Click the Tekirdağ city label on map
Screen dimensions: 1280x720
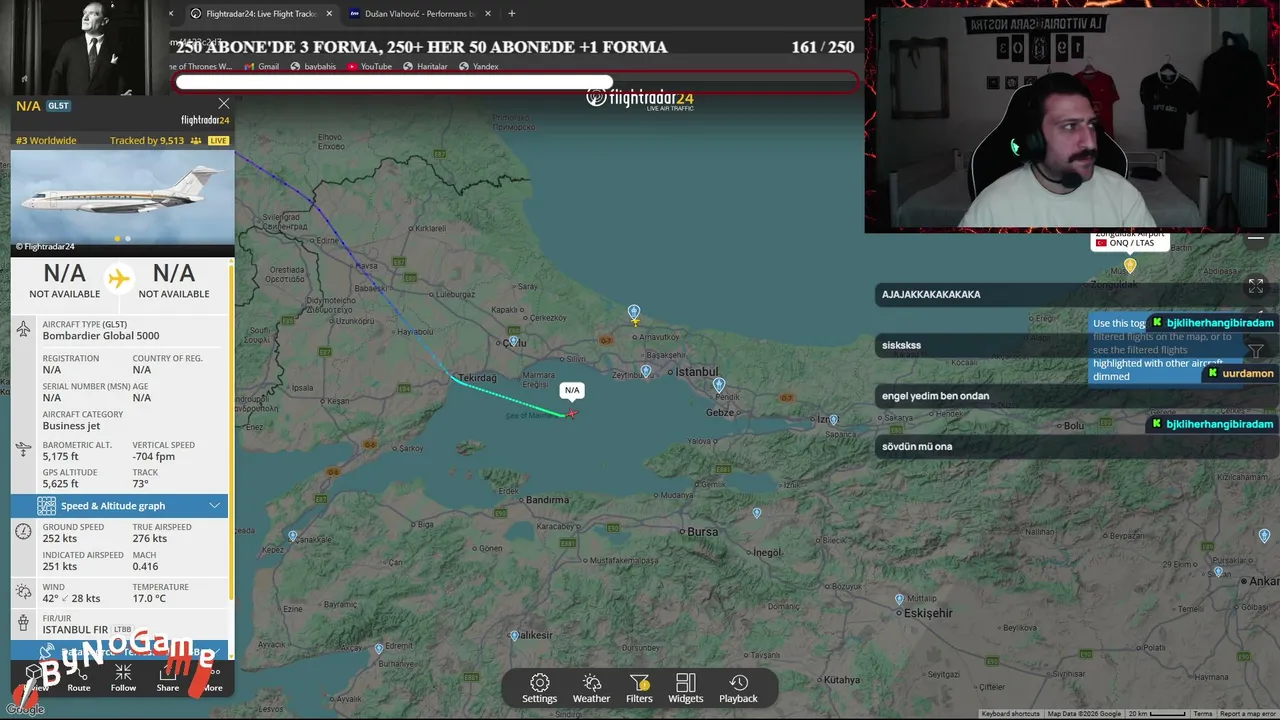(477, 377)
